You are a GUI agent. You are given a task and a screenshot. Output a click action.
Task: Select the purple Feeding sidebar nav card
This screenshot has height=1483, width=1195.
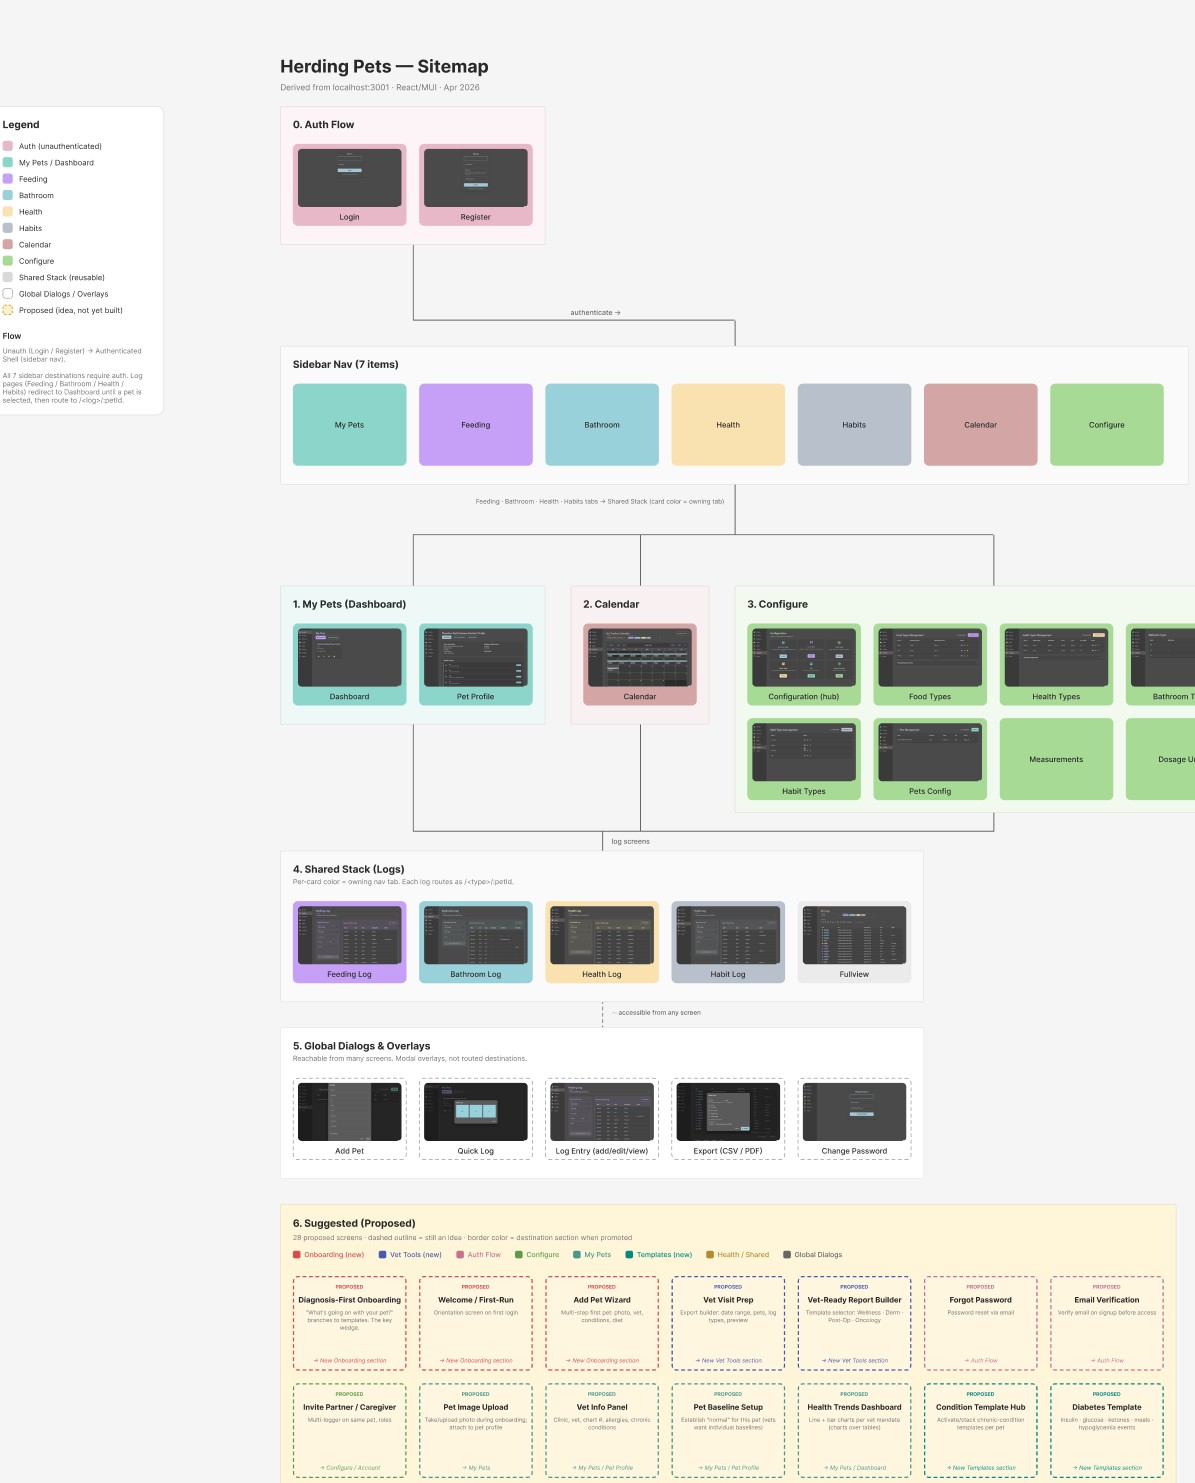[x=475, y=425]
